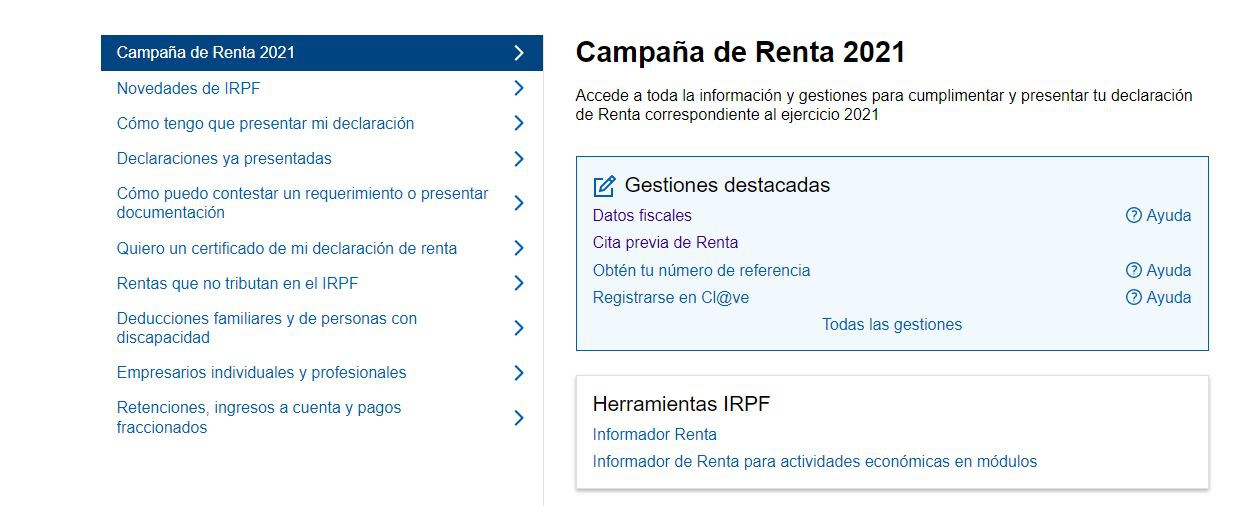
Task: Click arrow next to Rentas que no tributan
Action: pyautogui.click(x=518, y=284)
